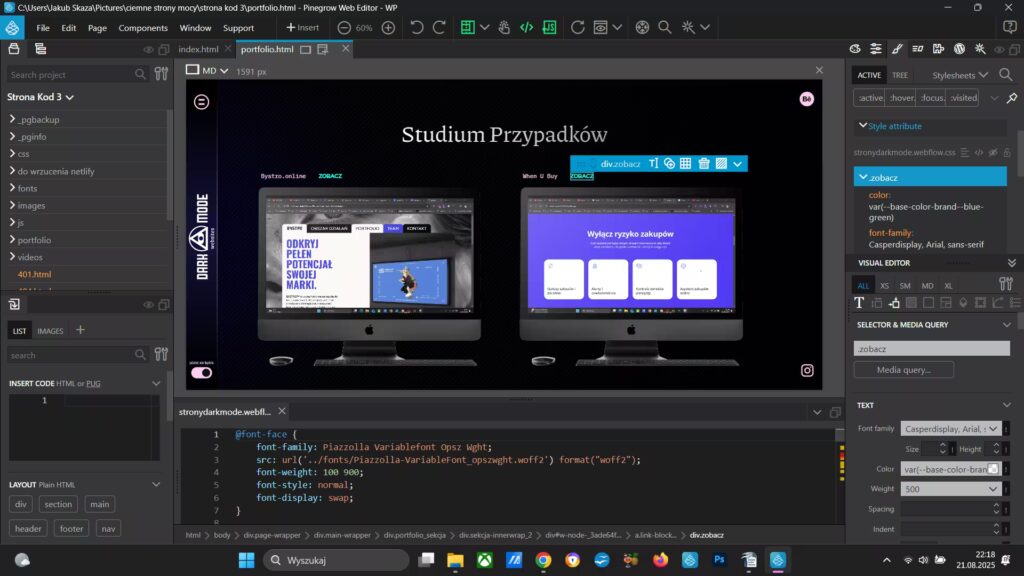The height and width of the screenshot is (576, 1024).
Task: Enable the :visited pseudo-class state
Action: [x=963, y=98]
